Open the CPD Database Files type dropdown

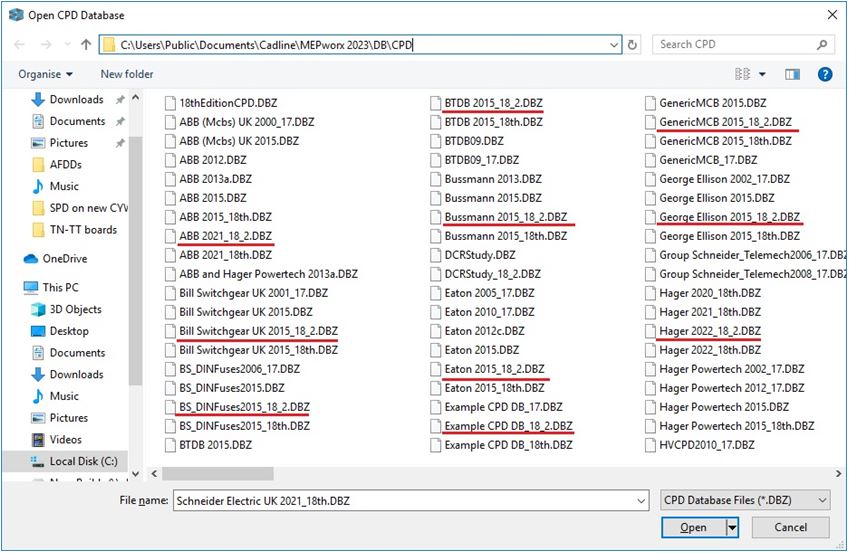pos(745,500)
